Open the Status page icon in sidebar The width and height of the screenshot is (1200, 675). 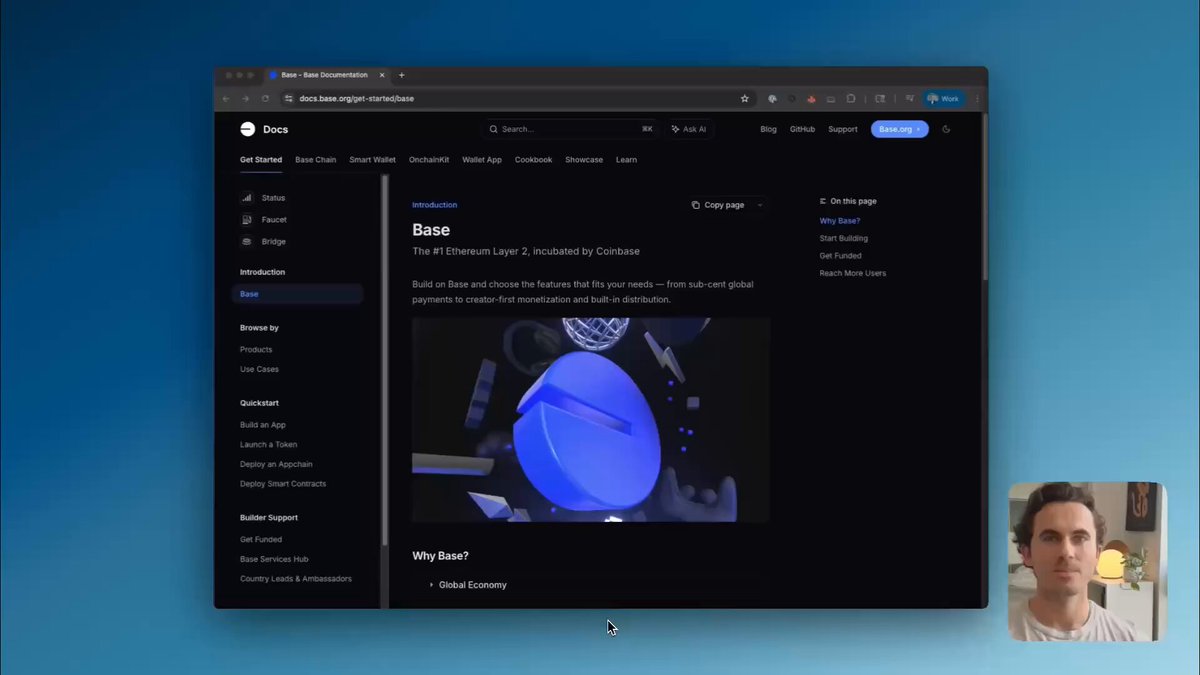[247, 198]
